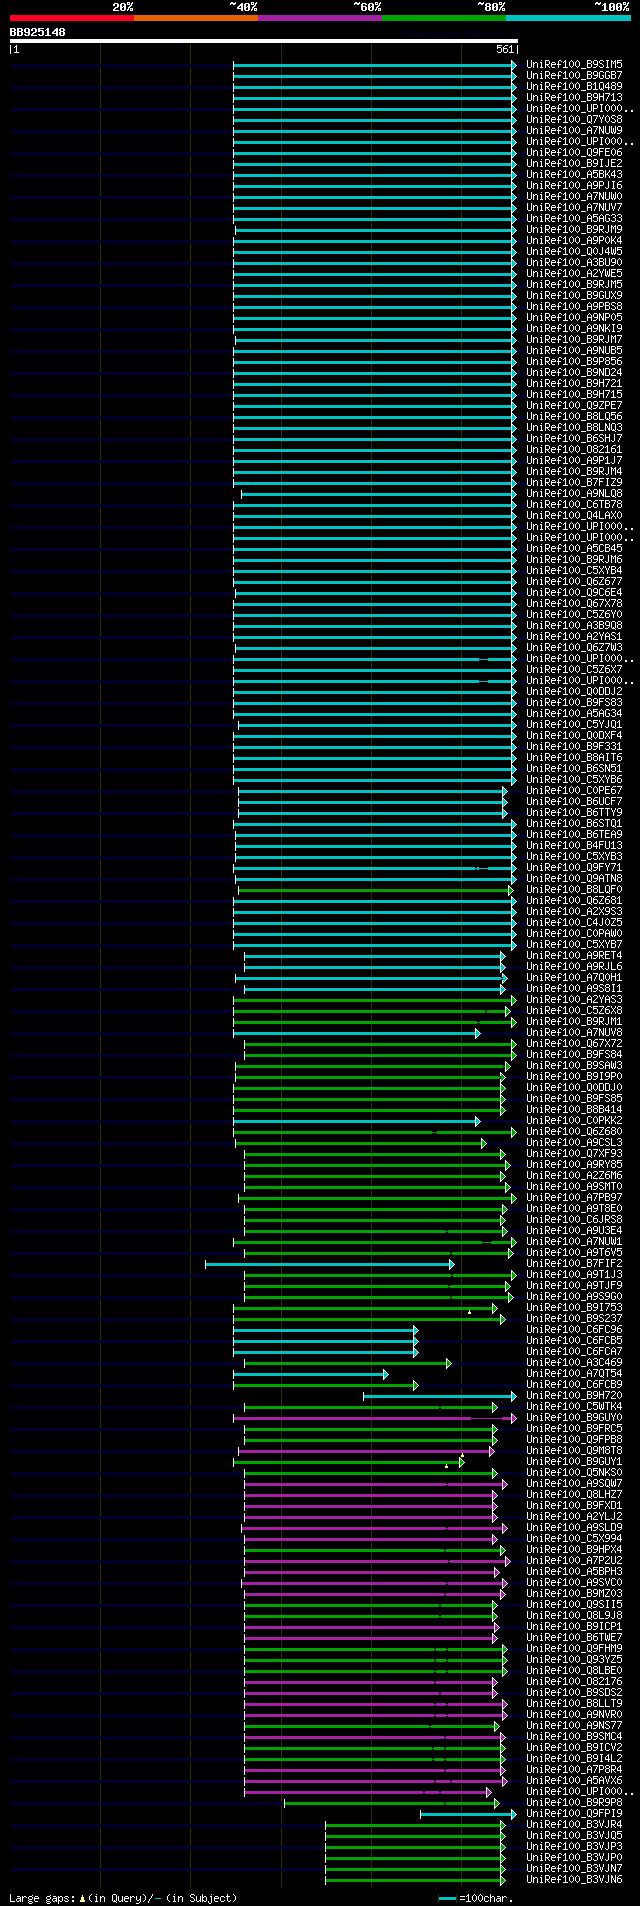Select the UniRef100_B9P856 label
Screen dimensions: 640x1906
click(574, 361)
